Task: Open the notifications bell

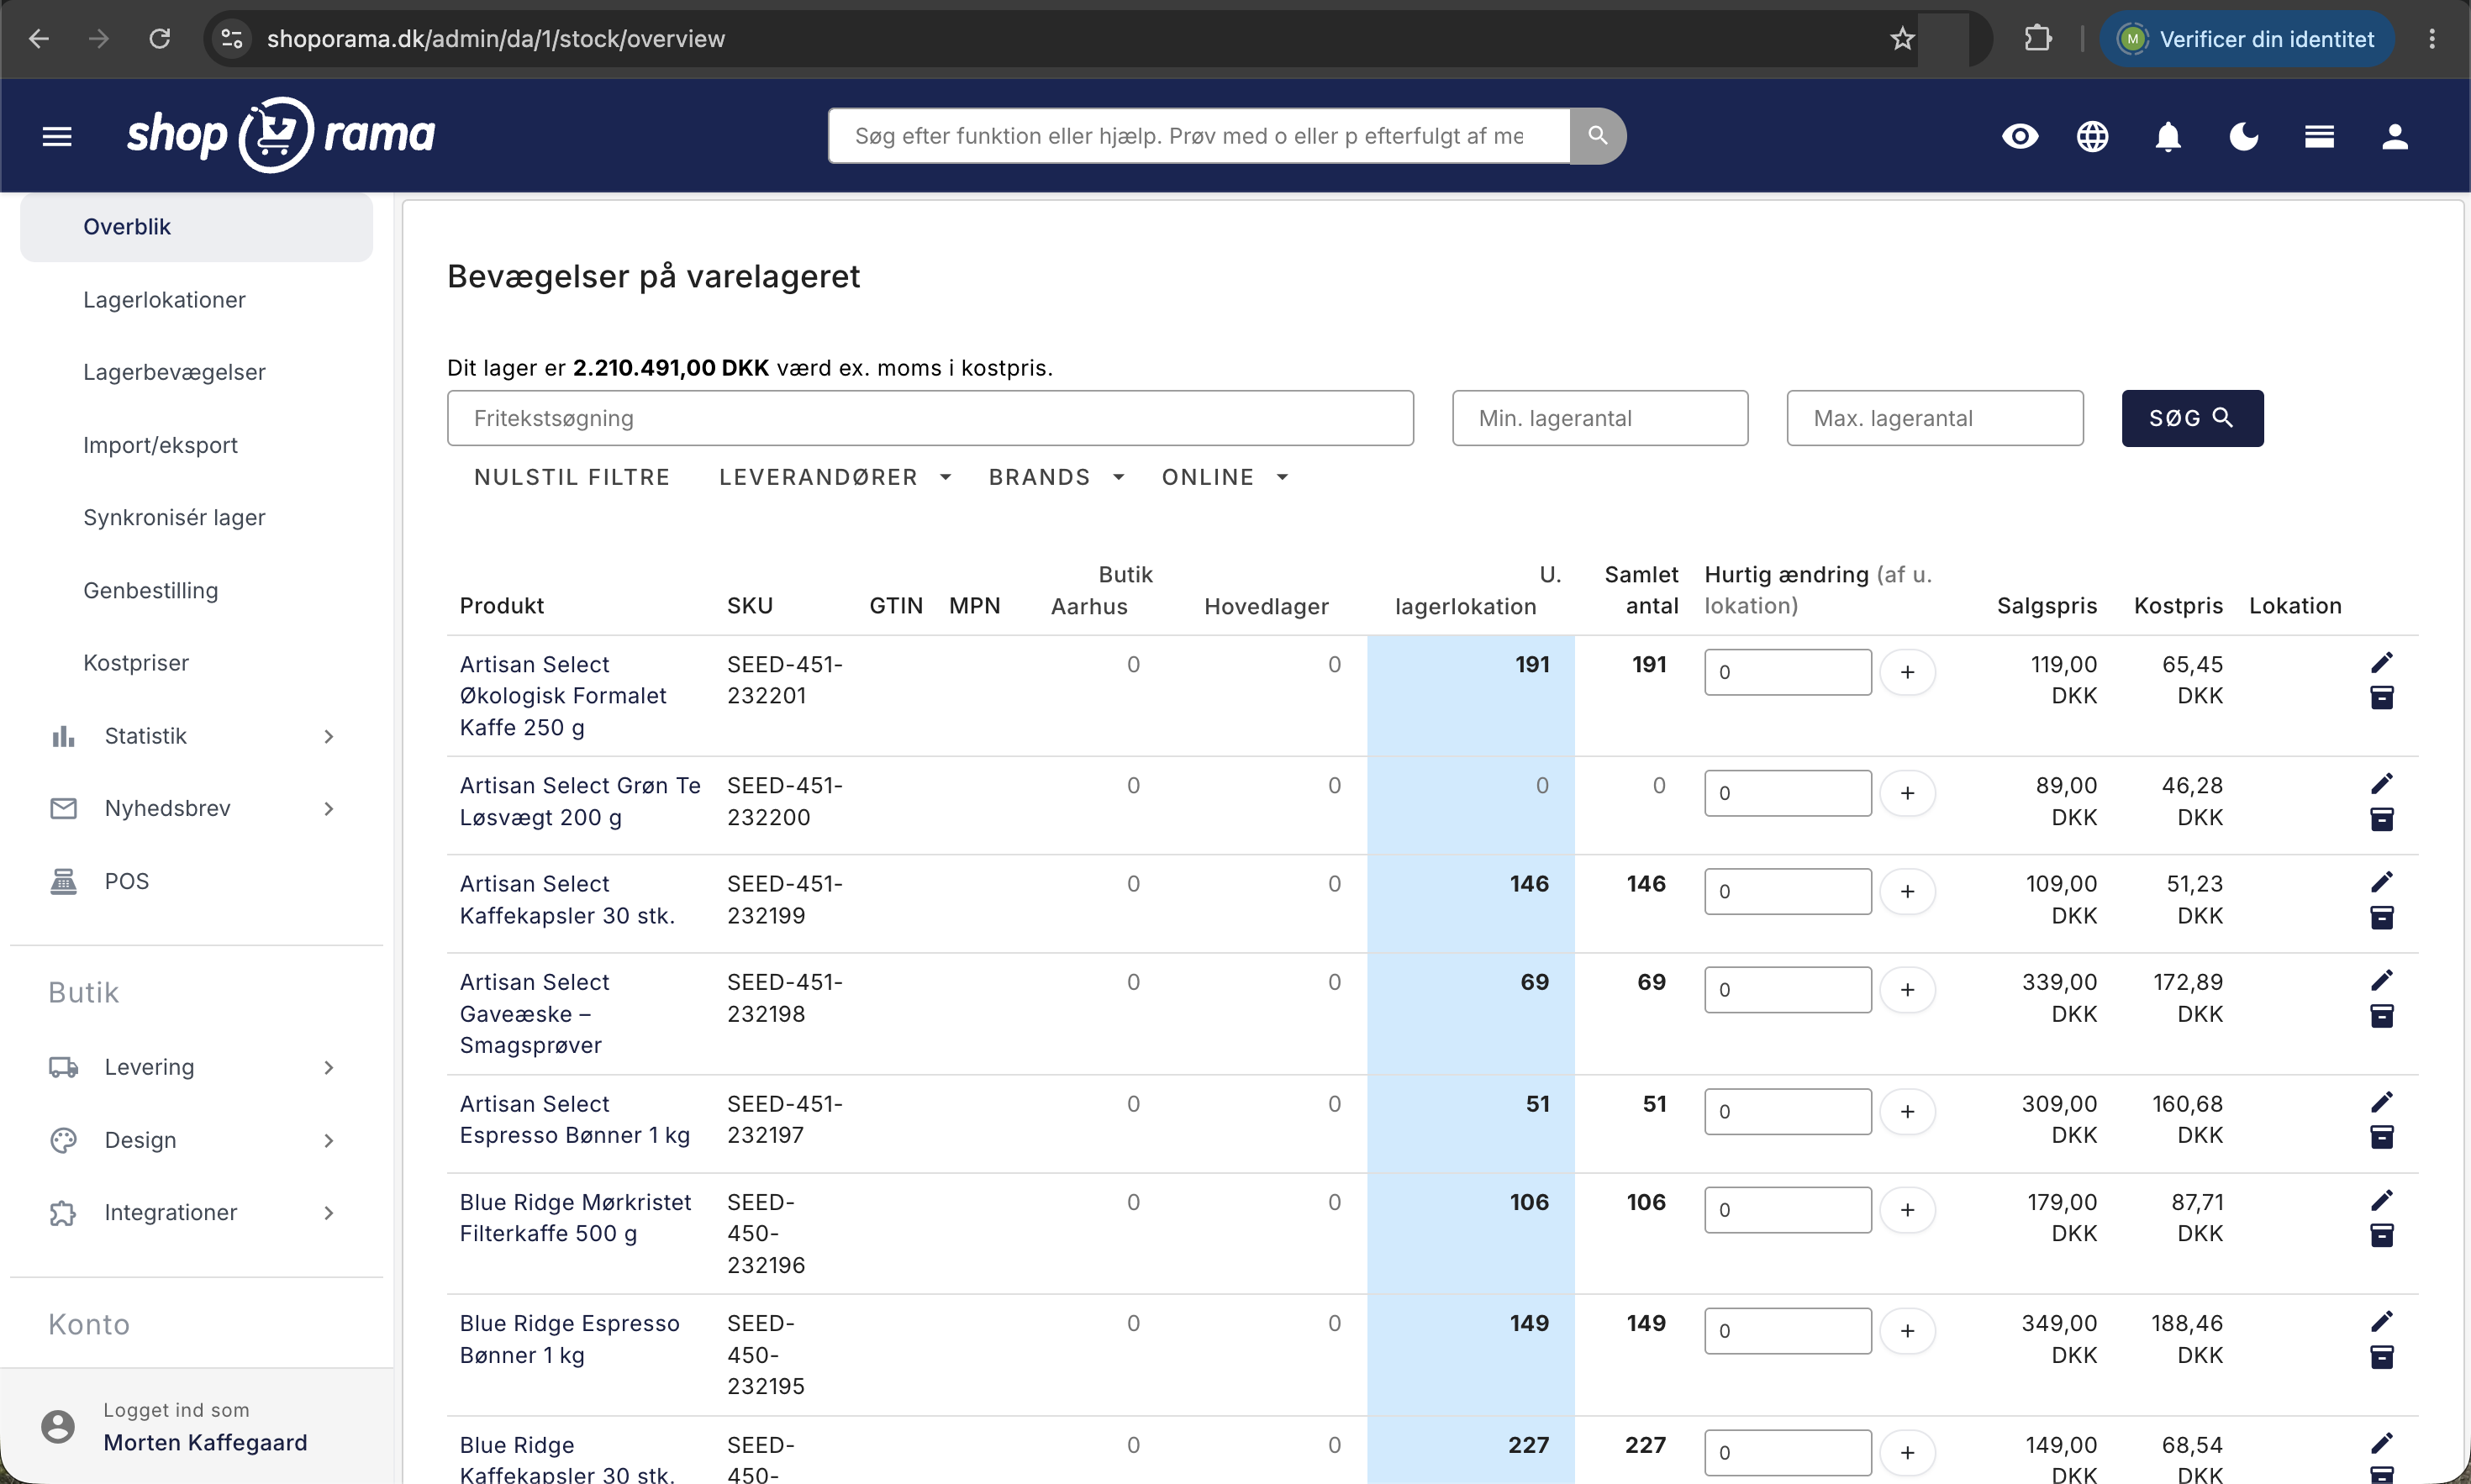Action: coord(2167,136)
